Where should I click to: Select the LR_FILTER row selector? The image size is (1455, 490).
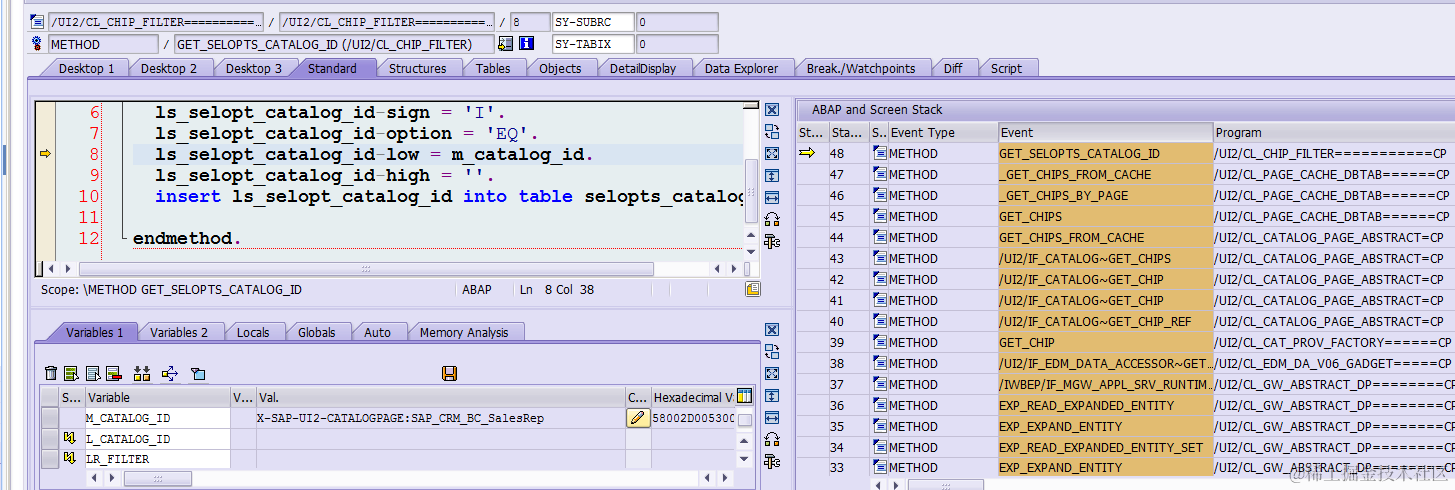tap(49, 458)
